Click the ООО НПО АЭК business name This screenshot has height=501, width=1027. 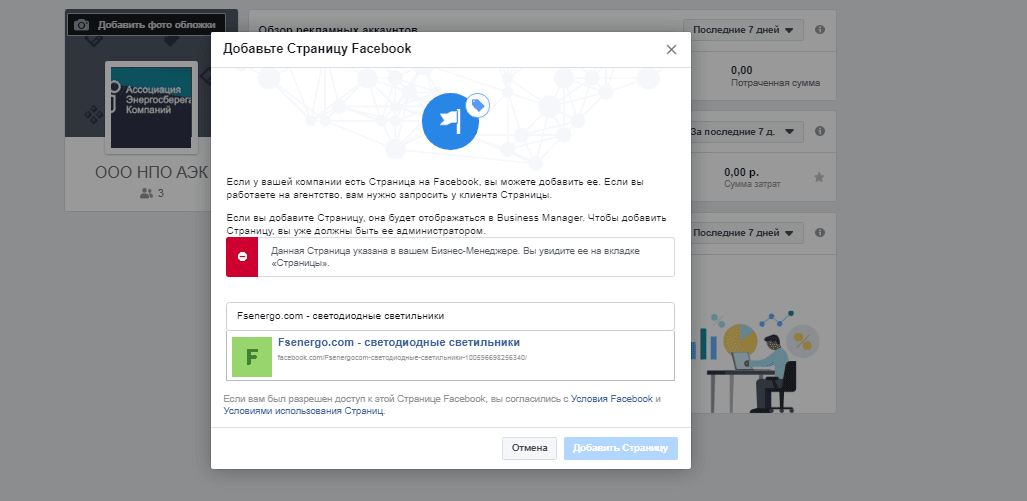[151, 173]
